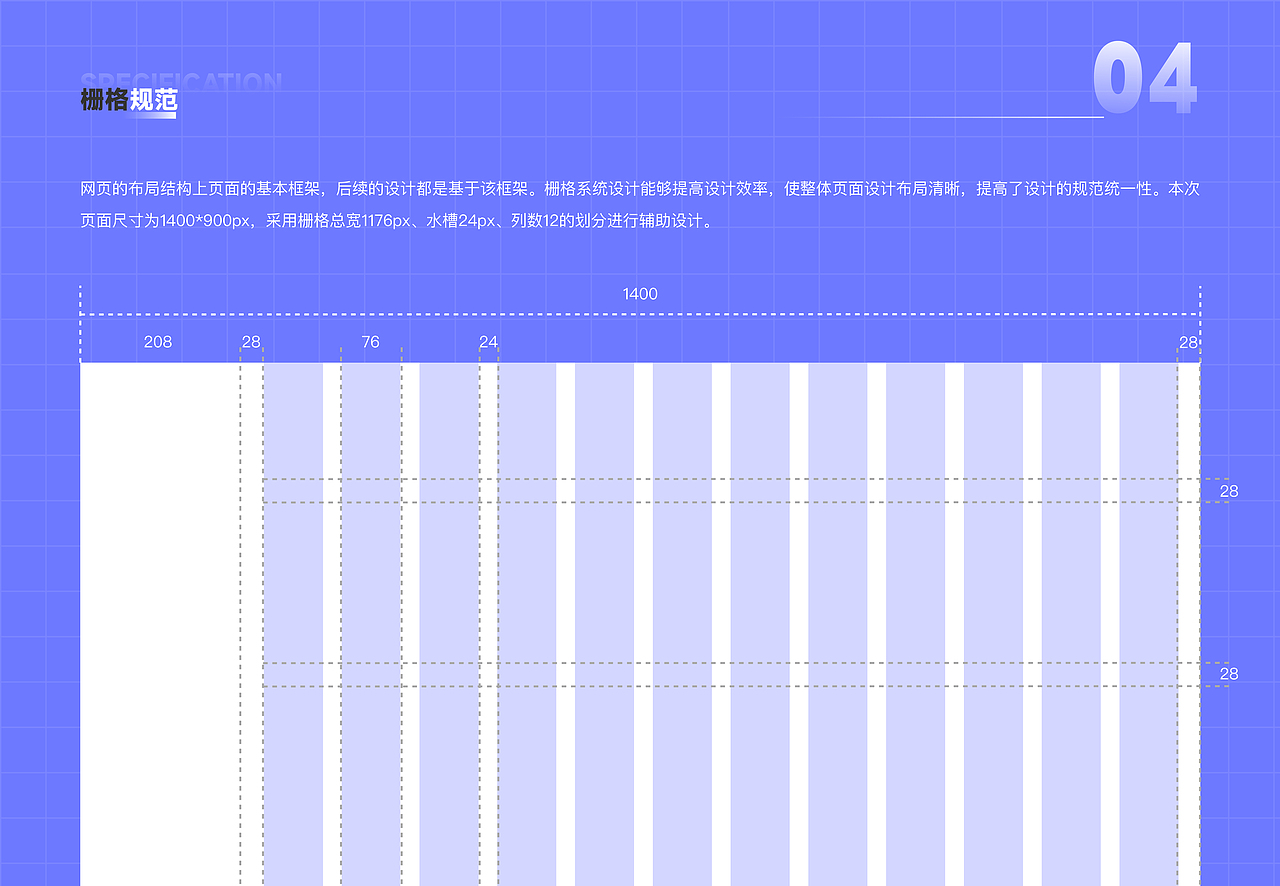
Task: Click the "76" column width label
Action: [369, 341]
